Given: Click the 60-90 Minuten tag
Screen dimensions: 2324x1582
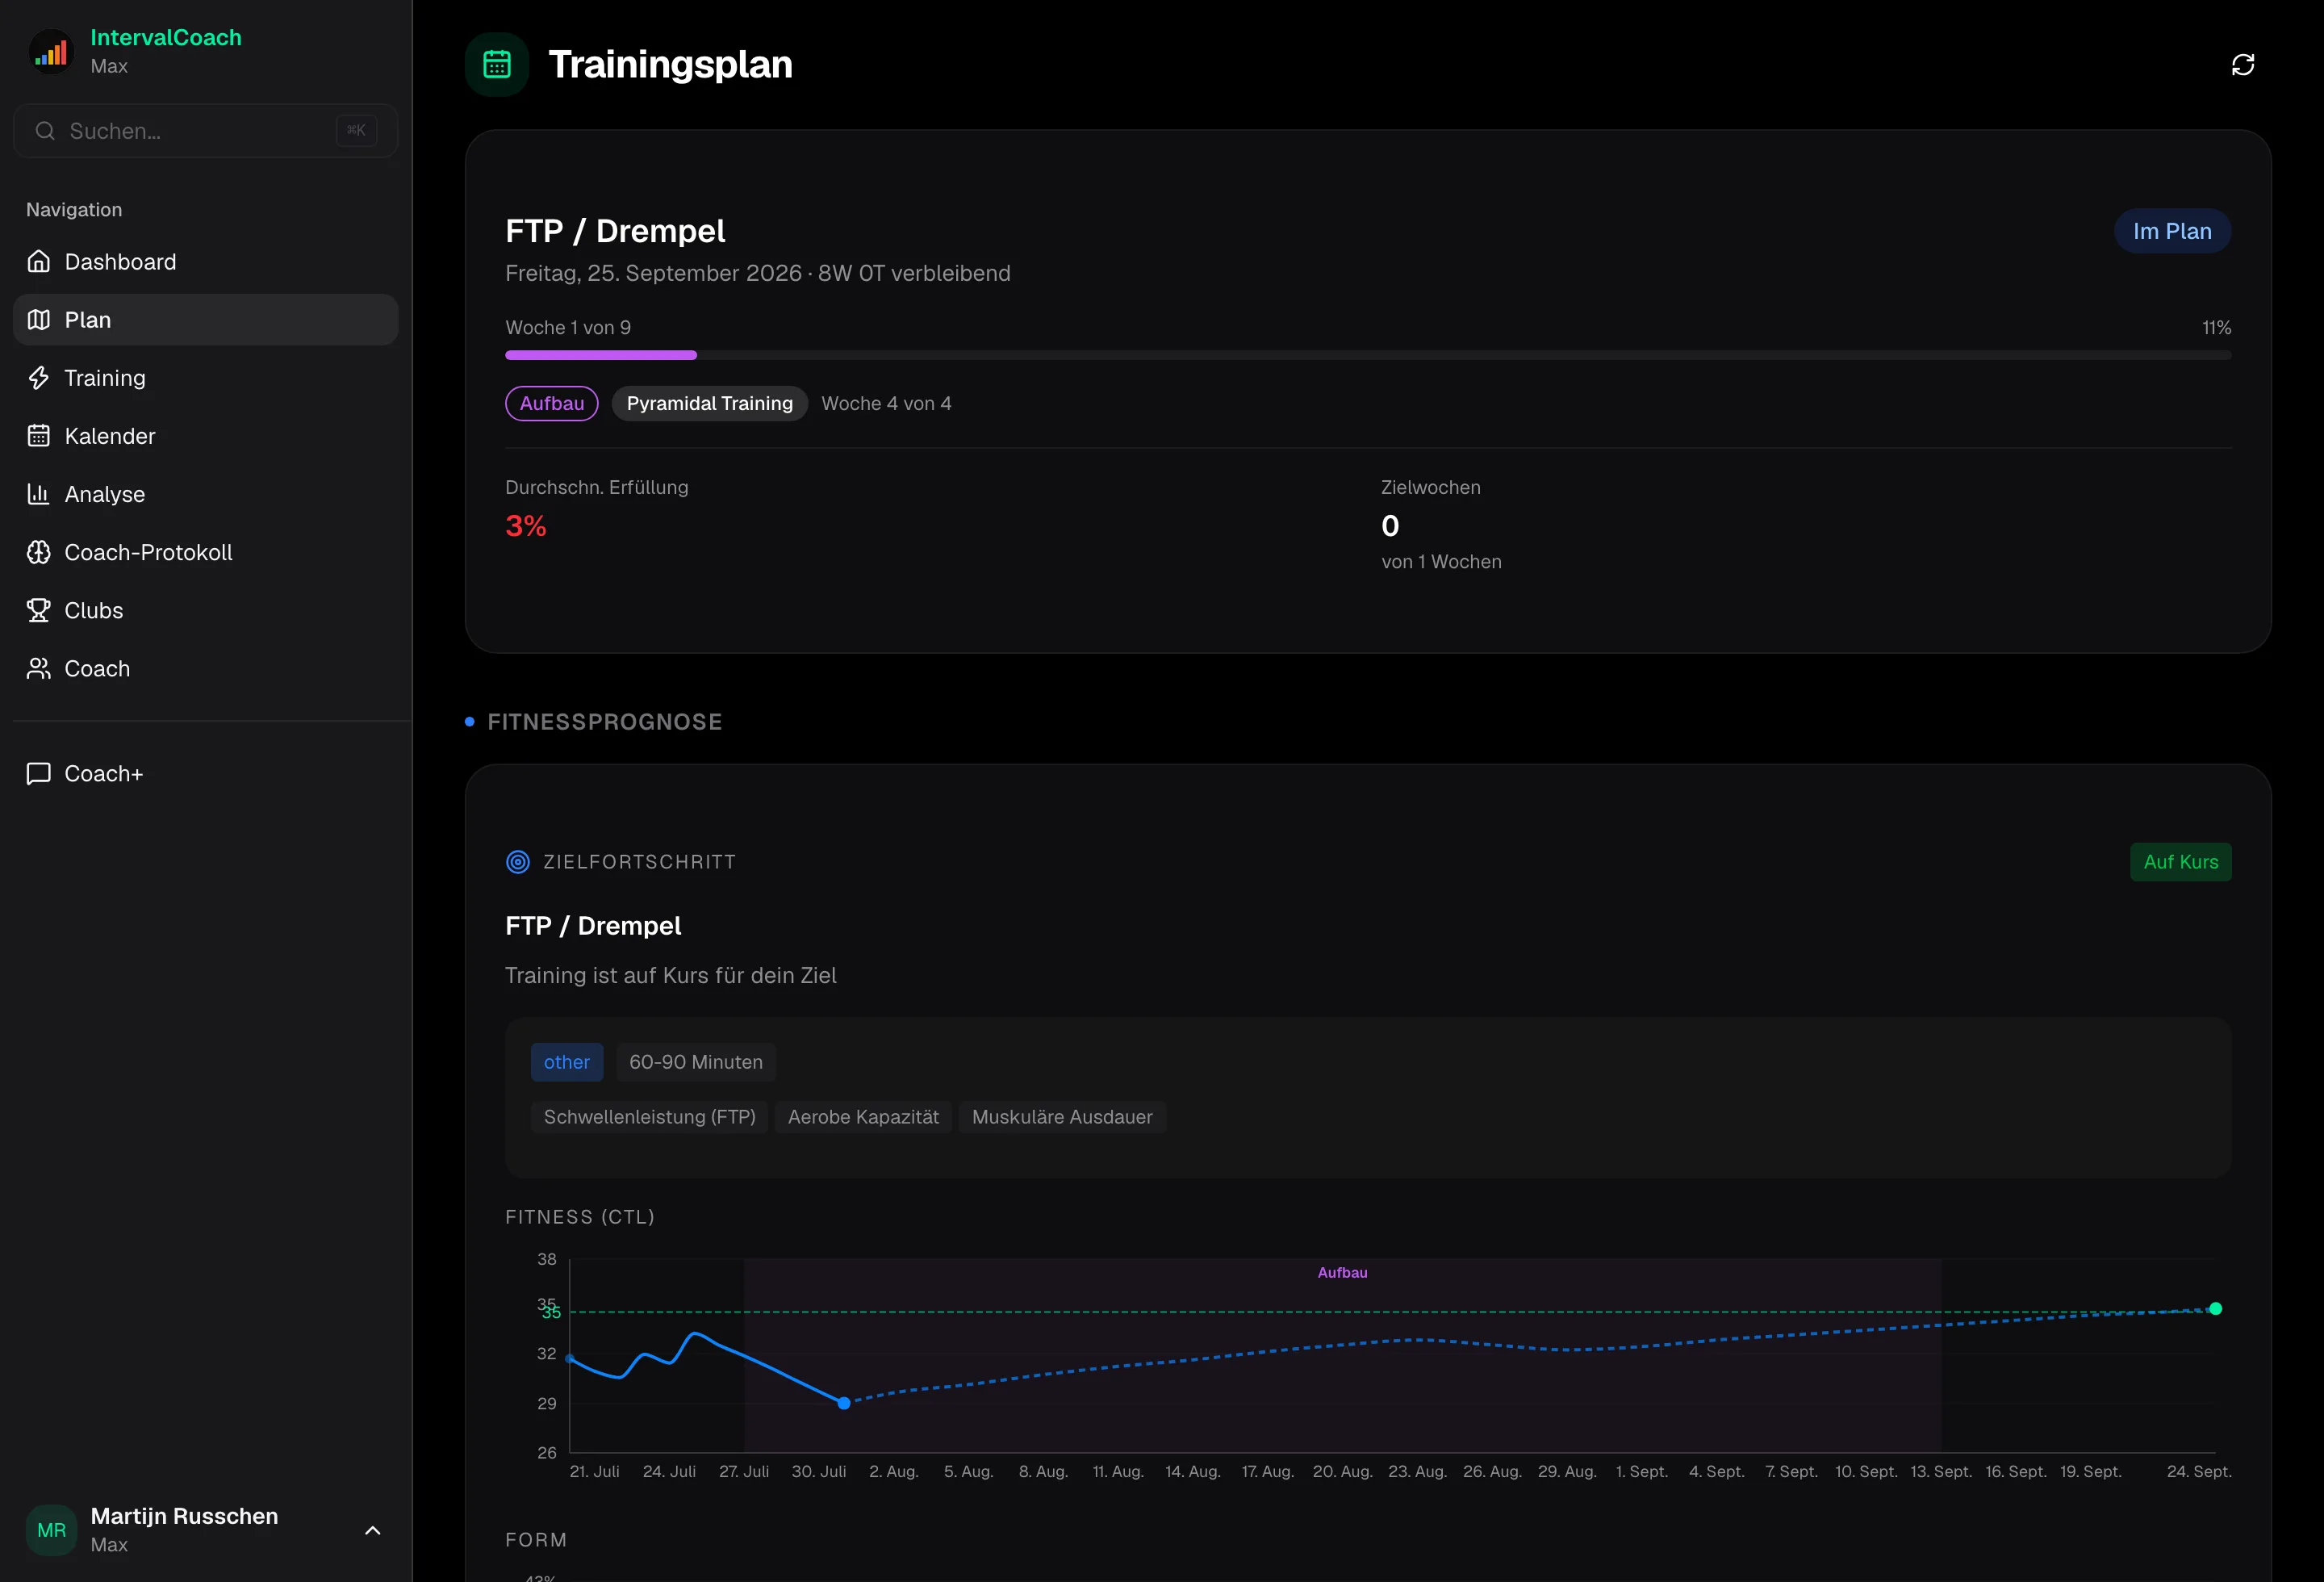Looking at the screenshot, I should (696, 1062).
